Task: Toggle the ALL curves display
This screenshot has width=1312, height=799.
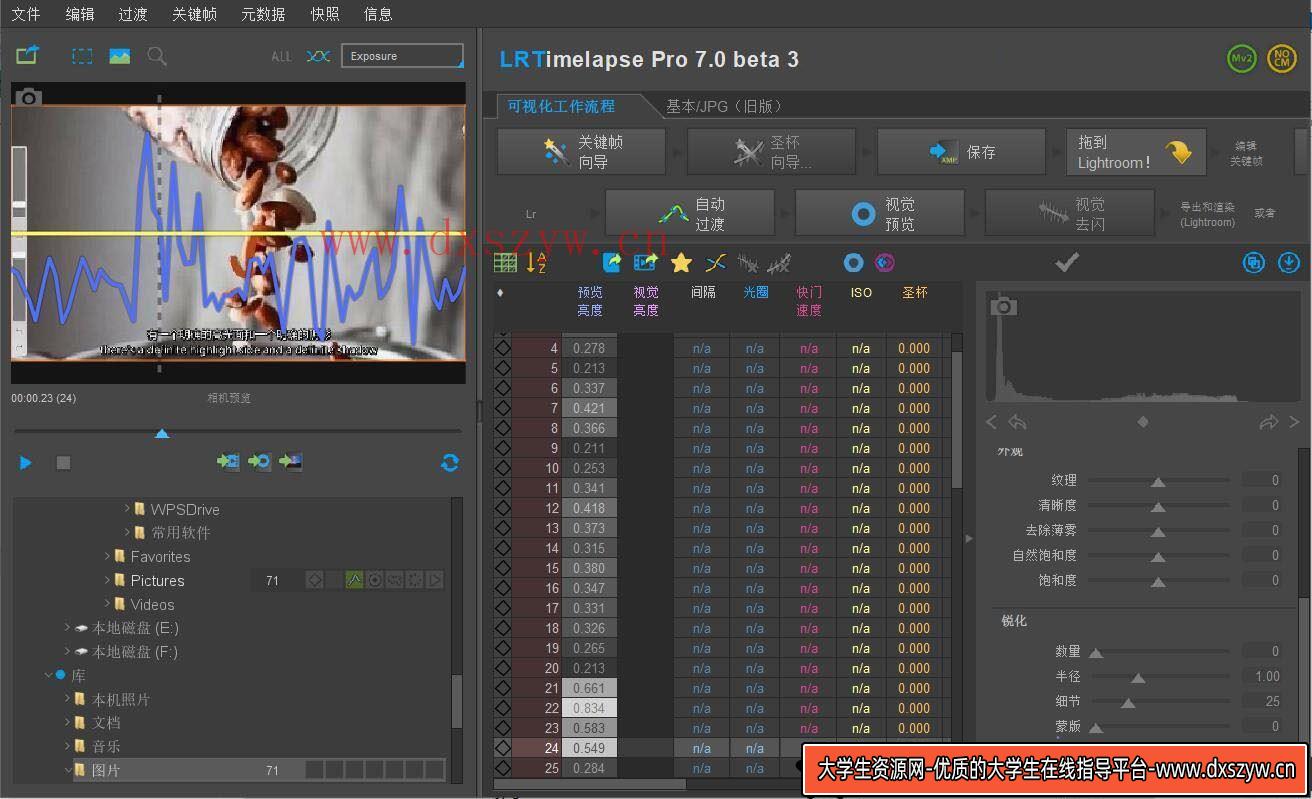Action: pos(282,57)
